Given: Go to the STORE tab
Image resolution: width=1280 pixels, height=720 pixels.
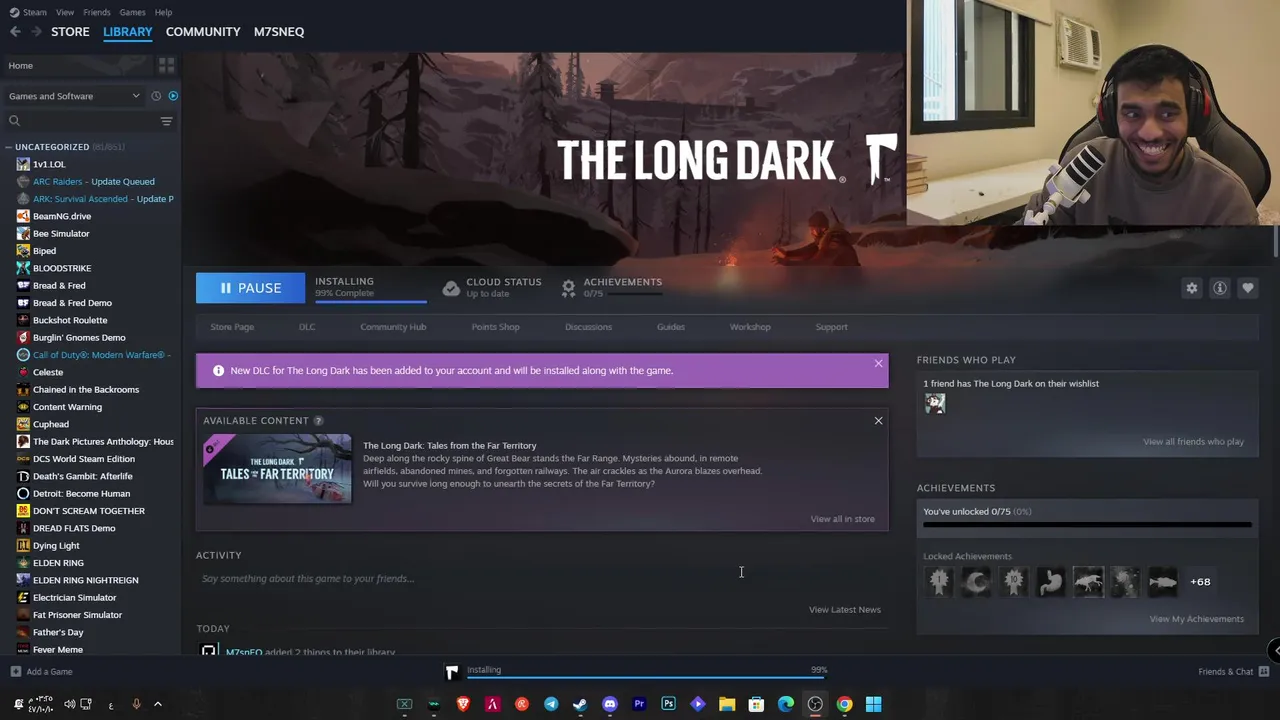Looking at the screenshot, I should click(70, 32).
